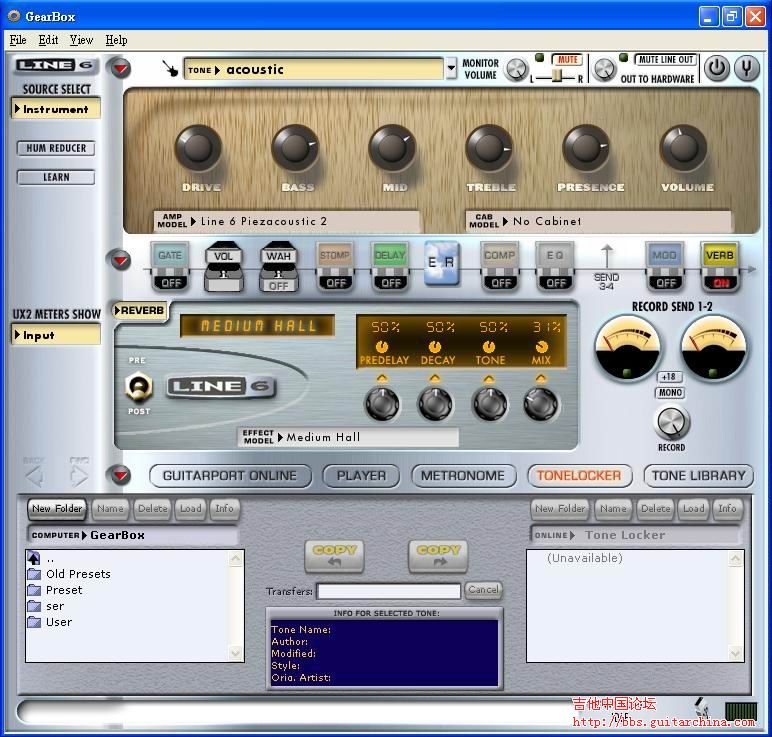Screen dimensions: 772x737
Task: Flip the reverb PRE/POST switch
Action: pyautogui.click(x=138, y=387)
